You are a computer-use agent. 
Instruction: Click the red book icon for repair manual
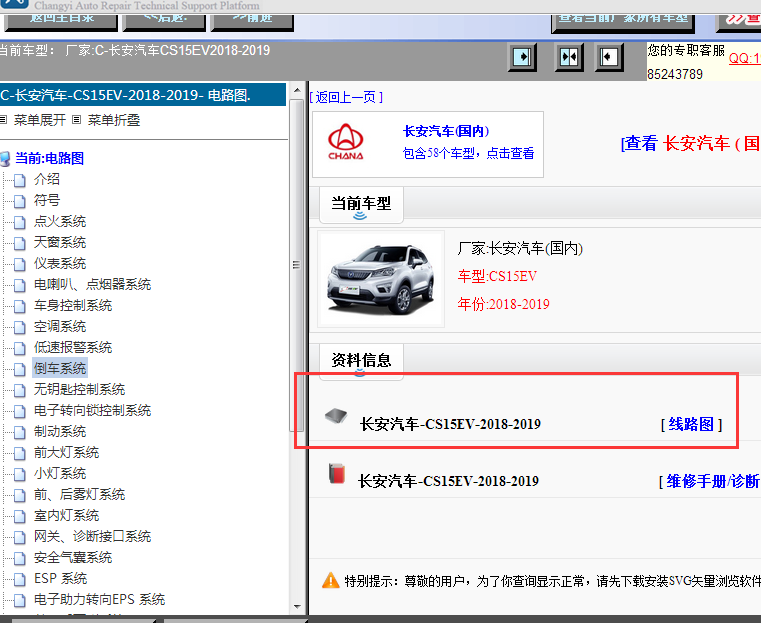tap(336, 473)
